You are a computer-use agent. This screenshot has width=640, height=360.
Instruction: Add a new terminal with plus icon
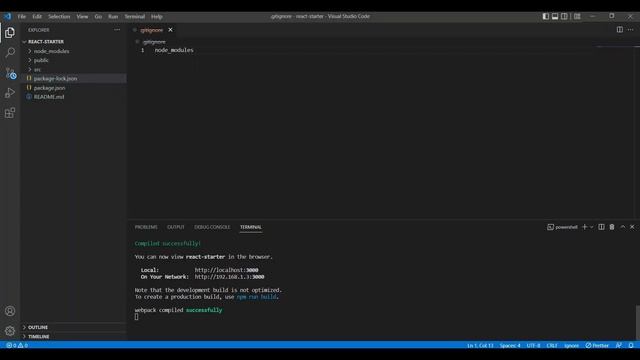pos(584,227)
